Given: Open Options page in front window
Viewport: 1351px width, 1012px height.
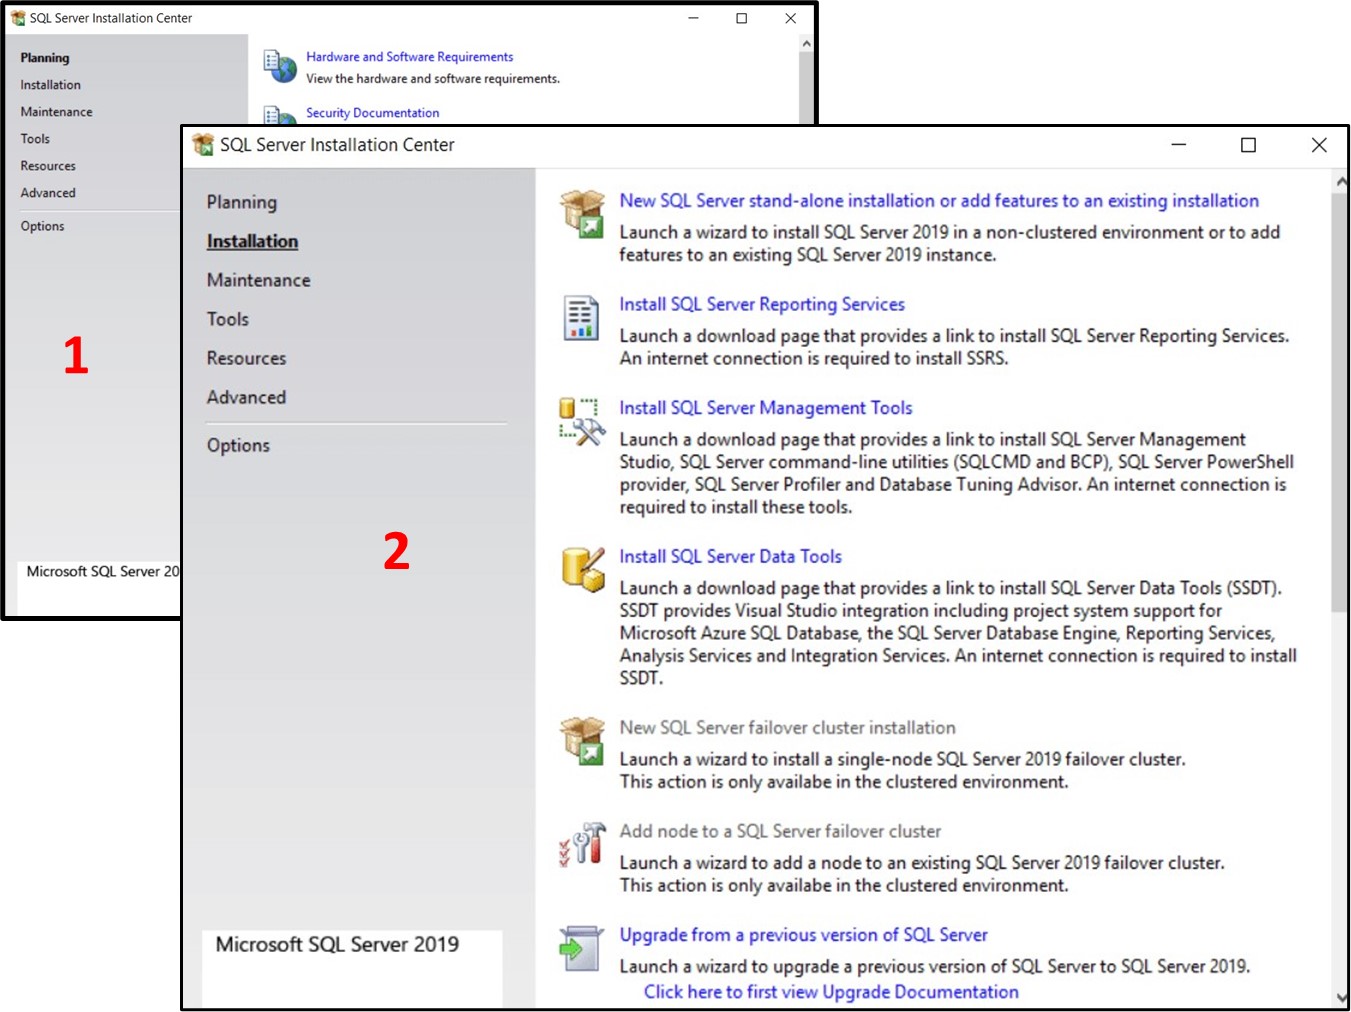Looking at the screenshot, I should click(x=238, y=445).
